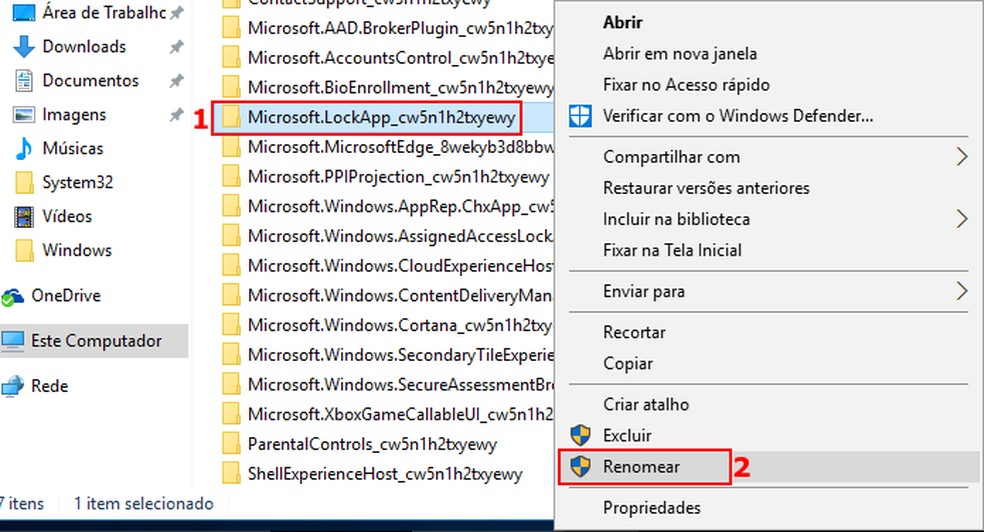This screenshot has width=984, height=532.
Task: Choose Fixar no Acesso rápido
Action: pyautogui.click(x=686, y=85)
